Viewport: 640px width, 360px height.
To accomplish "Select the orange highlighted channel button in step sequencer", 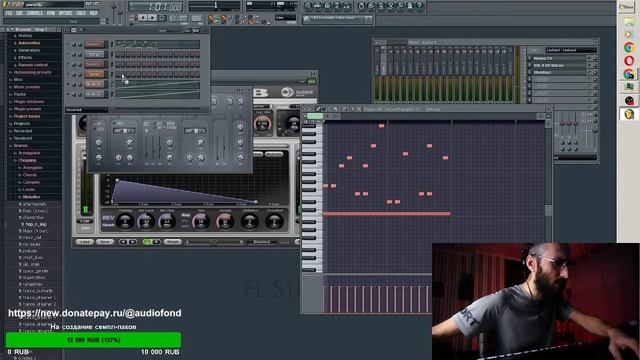I will click(x=94, y=74).
